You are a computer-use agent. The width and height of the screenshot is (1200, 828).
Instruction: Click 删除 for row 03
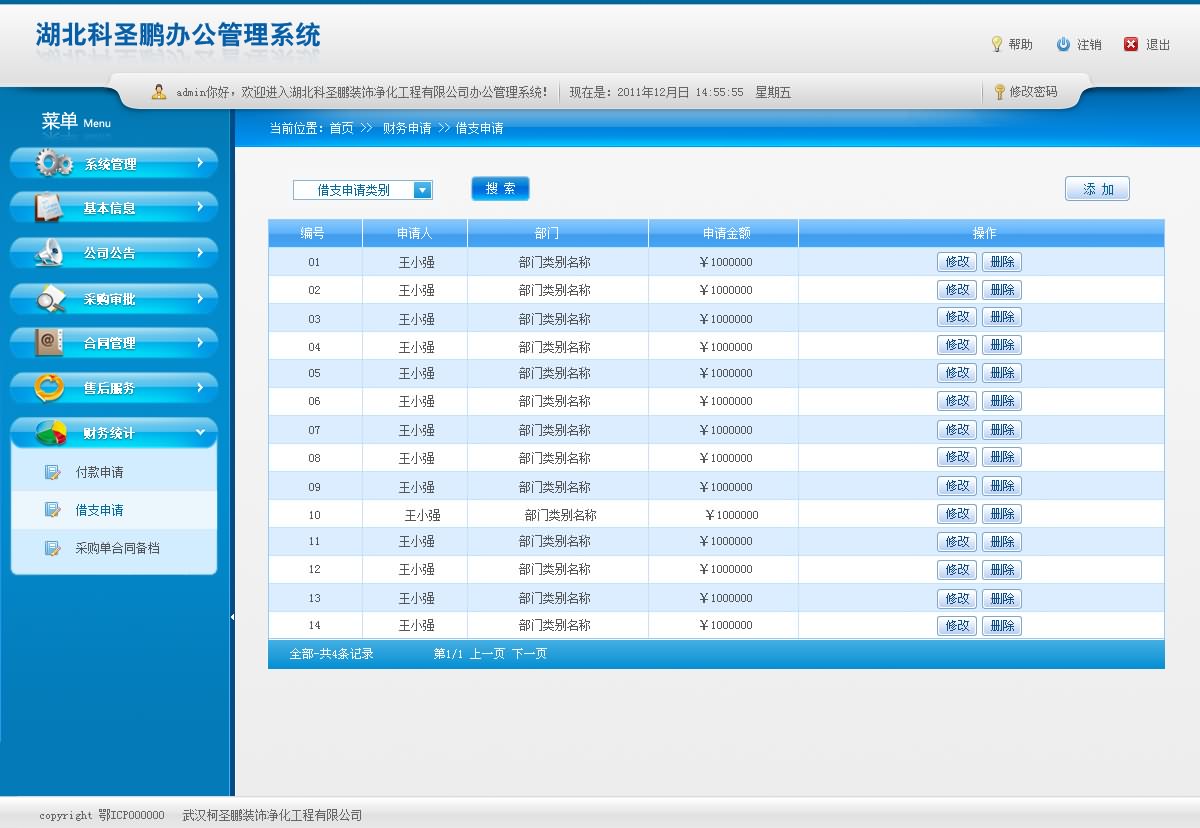coord(1001,317)
